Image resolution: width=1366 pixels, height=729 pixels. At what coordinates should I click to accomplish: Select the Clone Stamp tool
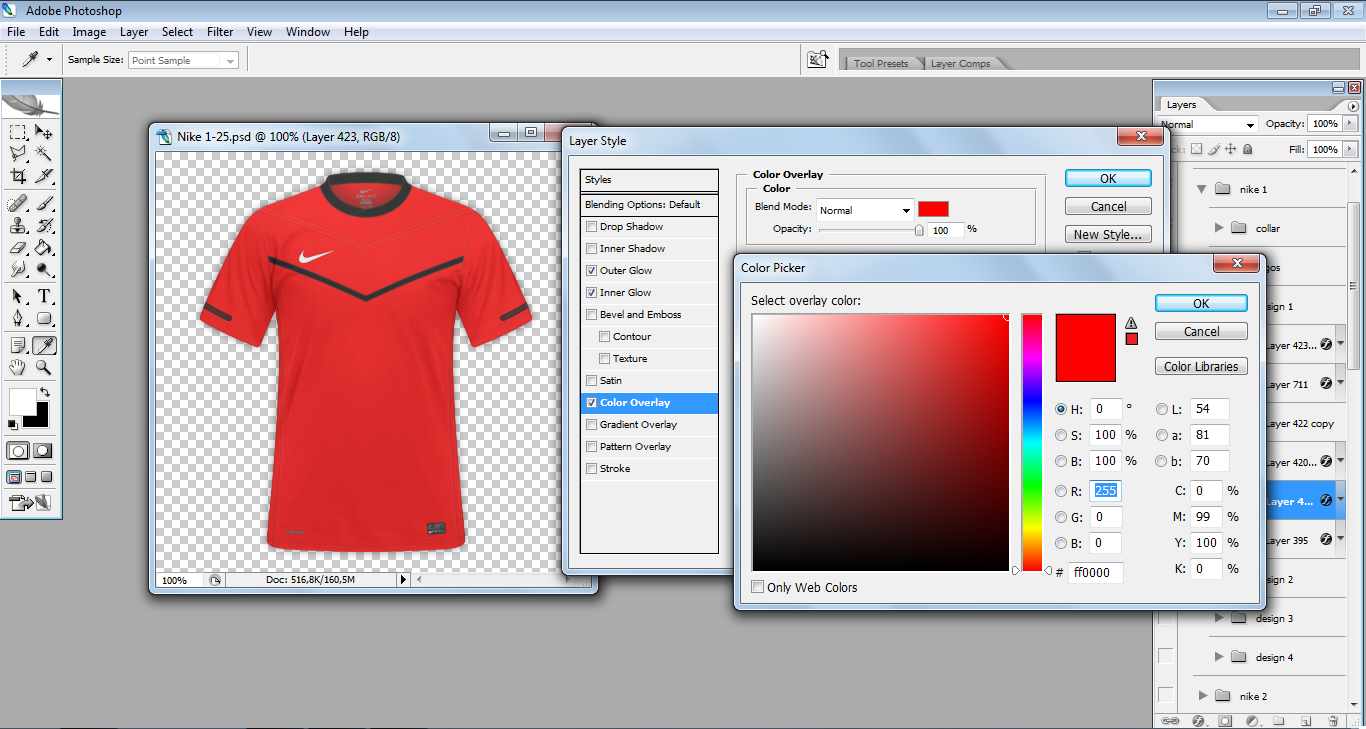click(18, 225)
